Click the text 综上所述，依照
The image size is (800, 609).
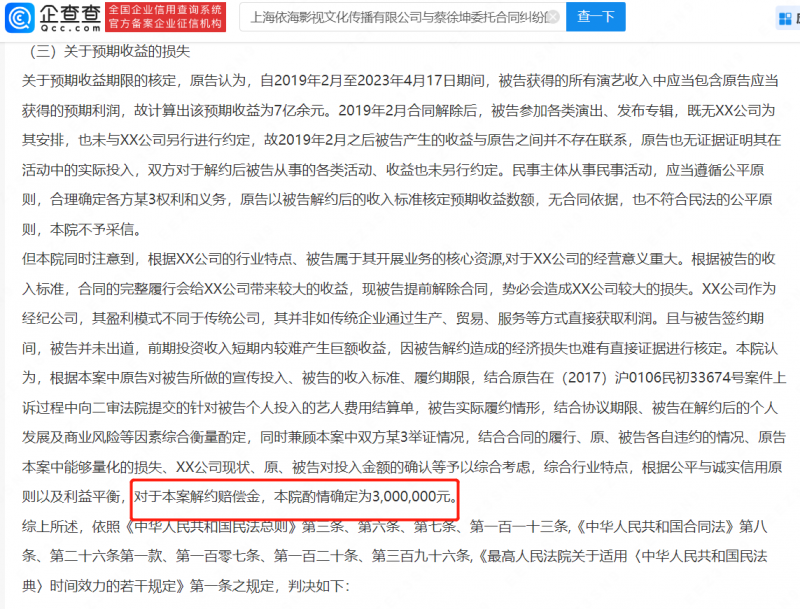tap(71, 526)
